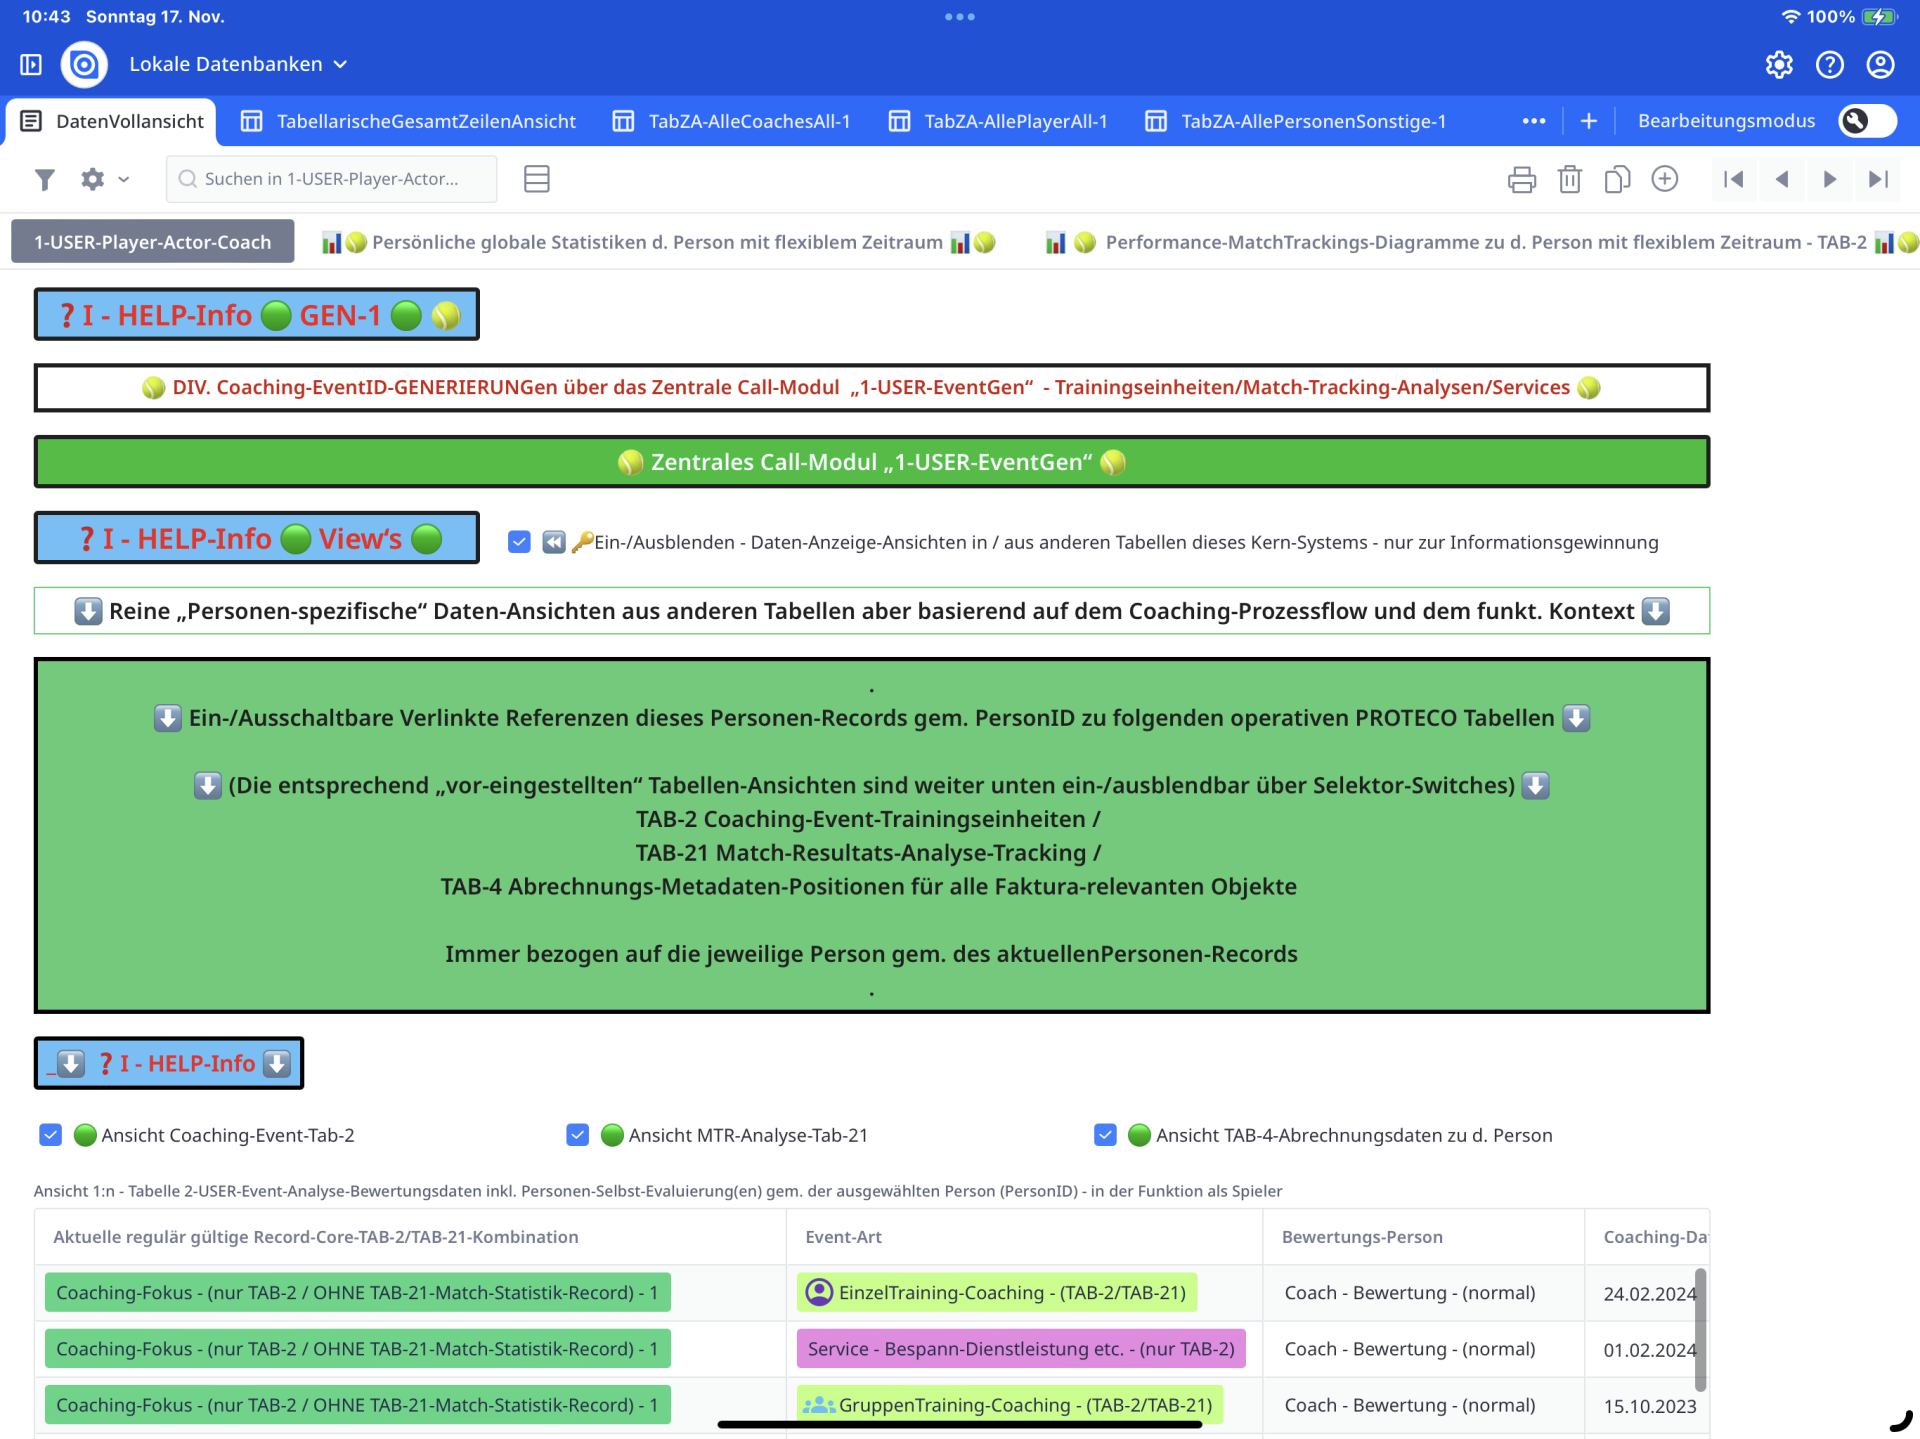Toggle the Bearbeitungsmodus switch
Image resolution: width=1920 pixels, height=1439 pixels.
pos(1866,121)
